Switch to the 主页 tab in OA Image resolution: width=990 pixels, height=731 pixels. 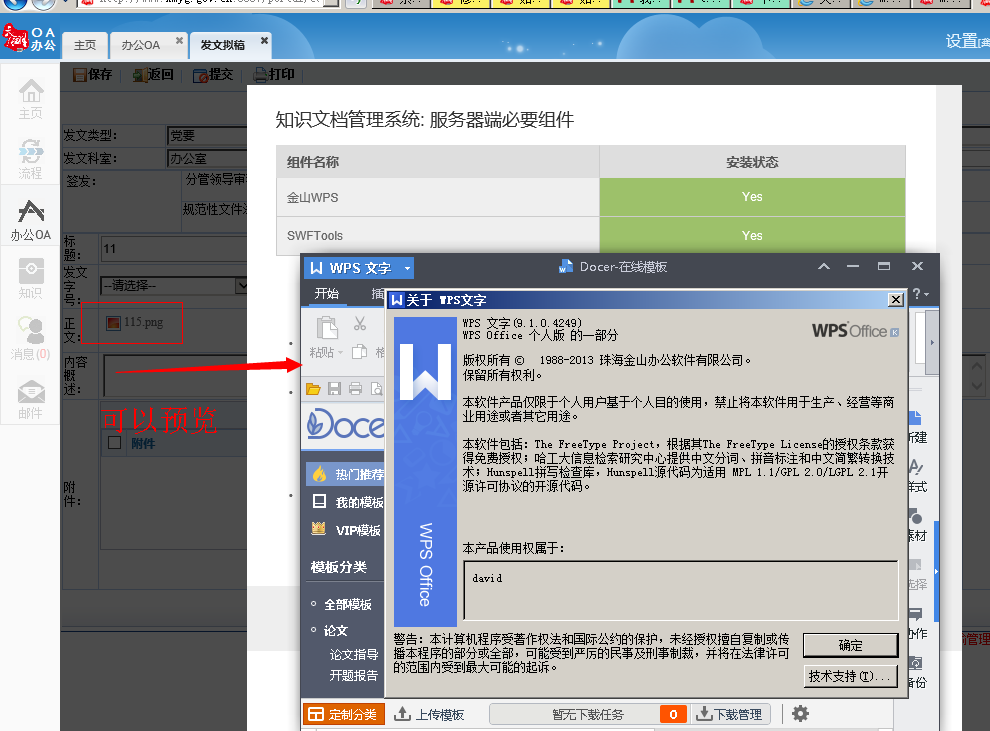pos(85,45)
